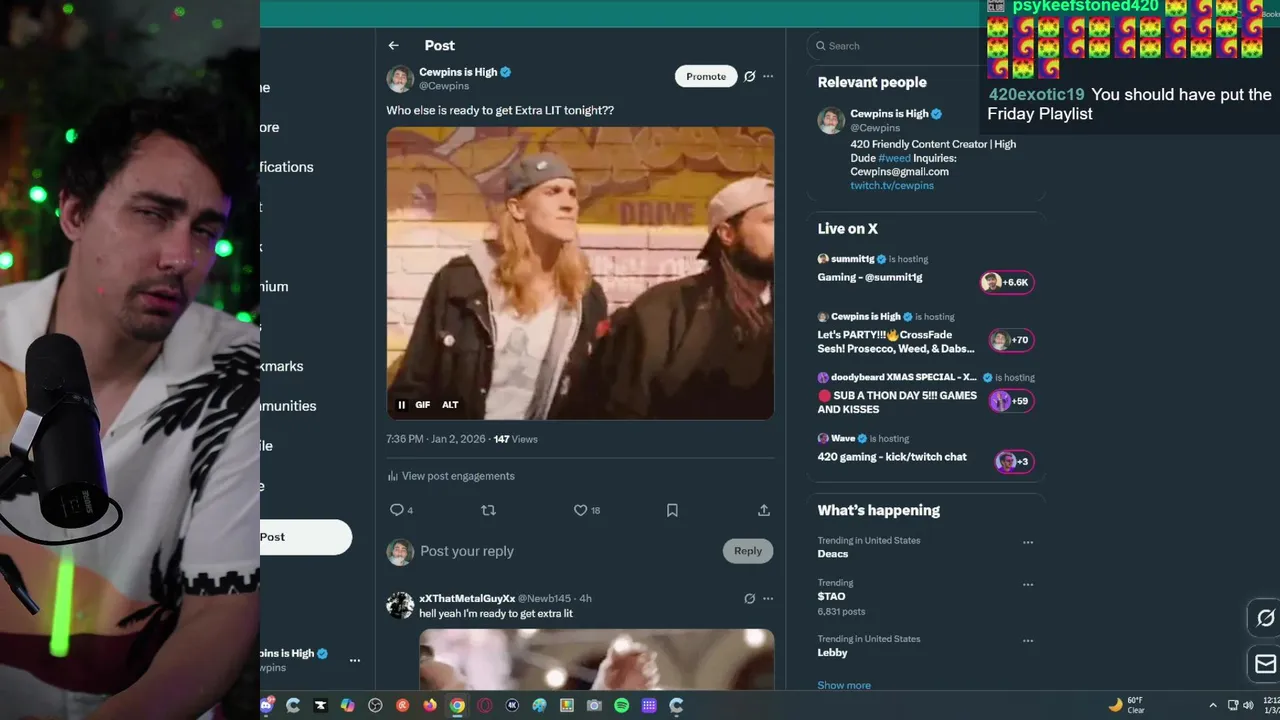Click the repost icon under the post
1280x720 pixels.
[488, 510]
